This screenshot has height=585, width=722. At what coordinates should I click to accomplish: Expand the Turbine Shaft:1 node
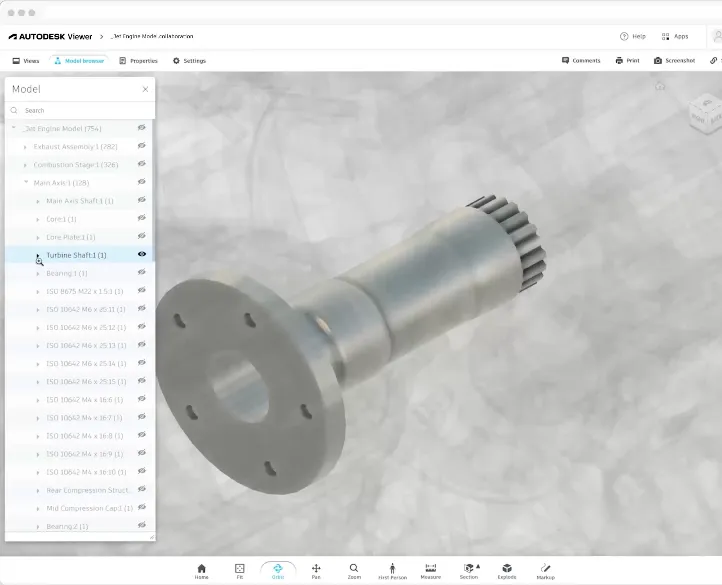38,255
